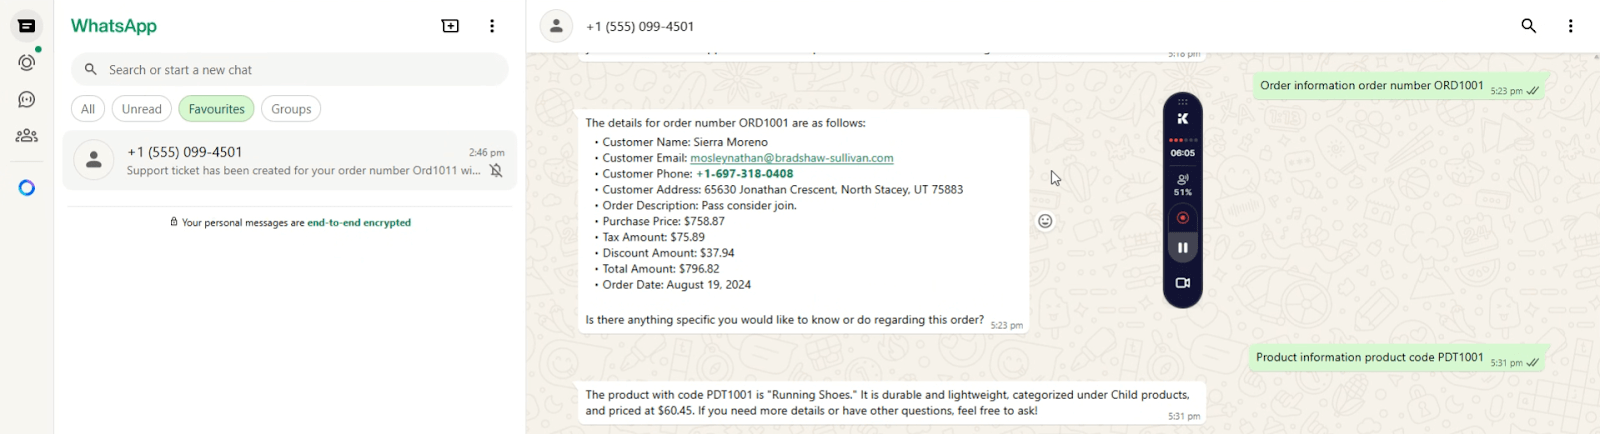
Task: Open the Channels icon in sidebar
Action: (27, 99)
